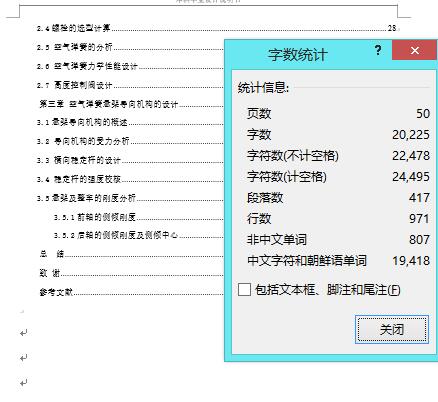Image resolution: width=438 pixels, height=402 pixels.
Task: Open TOC entry 3.3 横向稳定杆的设计
Action: click(79, 160)
